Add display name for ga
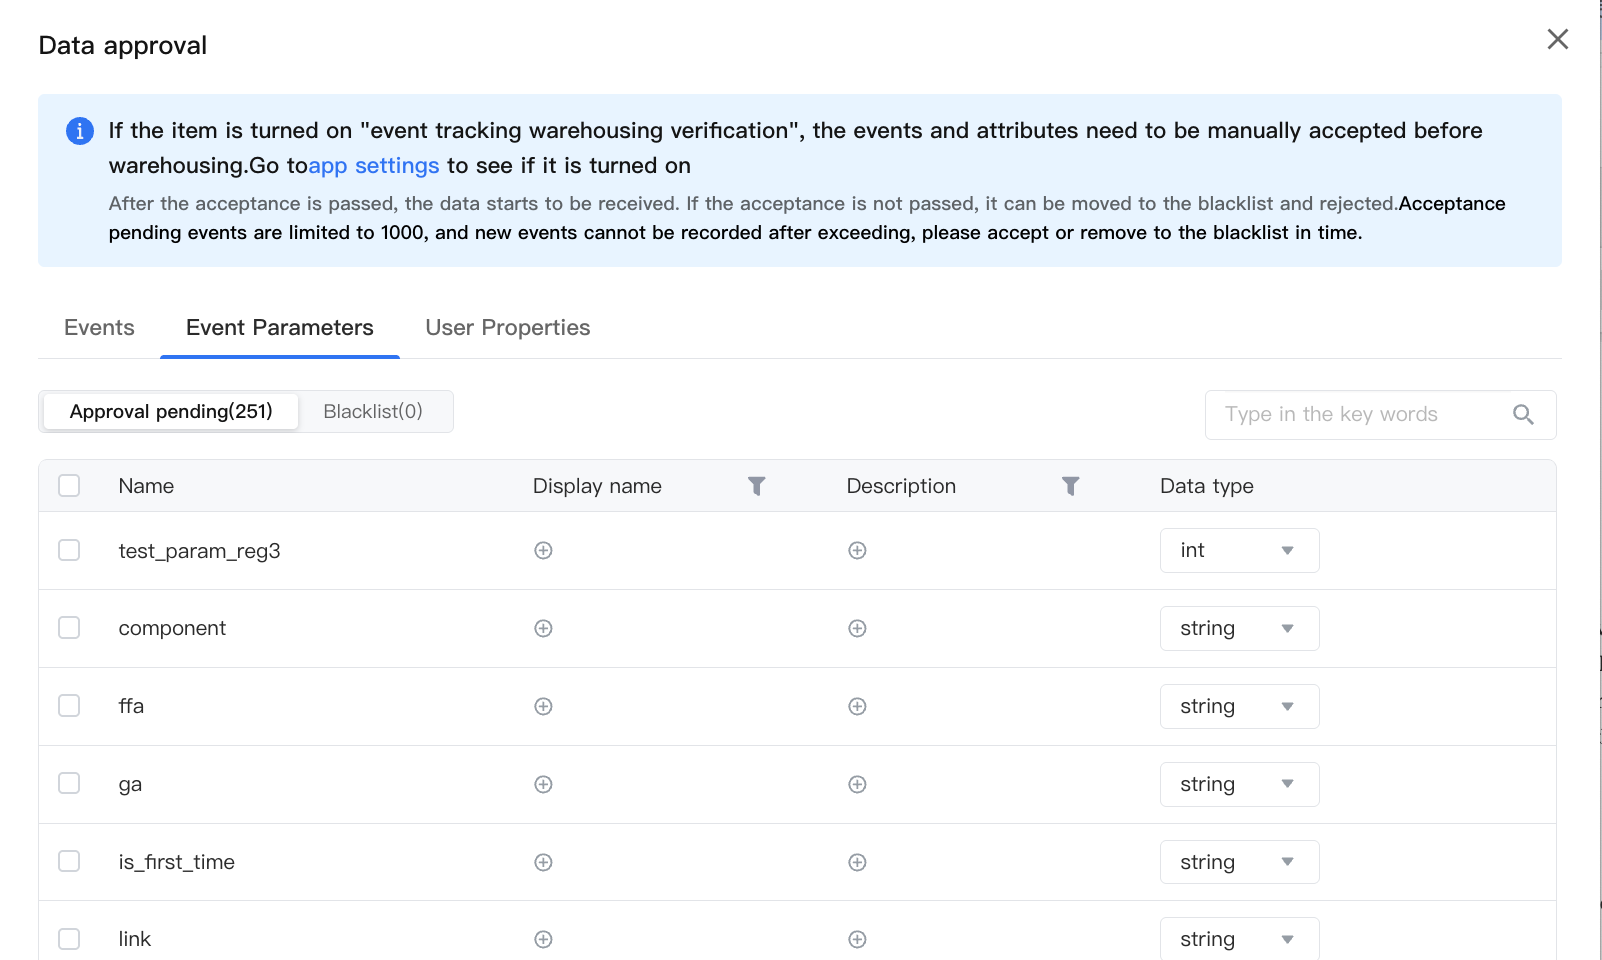 [543, 784]
